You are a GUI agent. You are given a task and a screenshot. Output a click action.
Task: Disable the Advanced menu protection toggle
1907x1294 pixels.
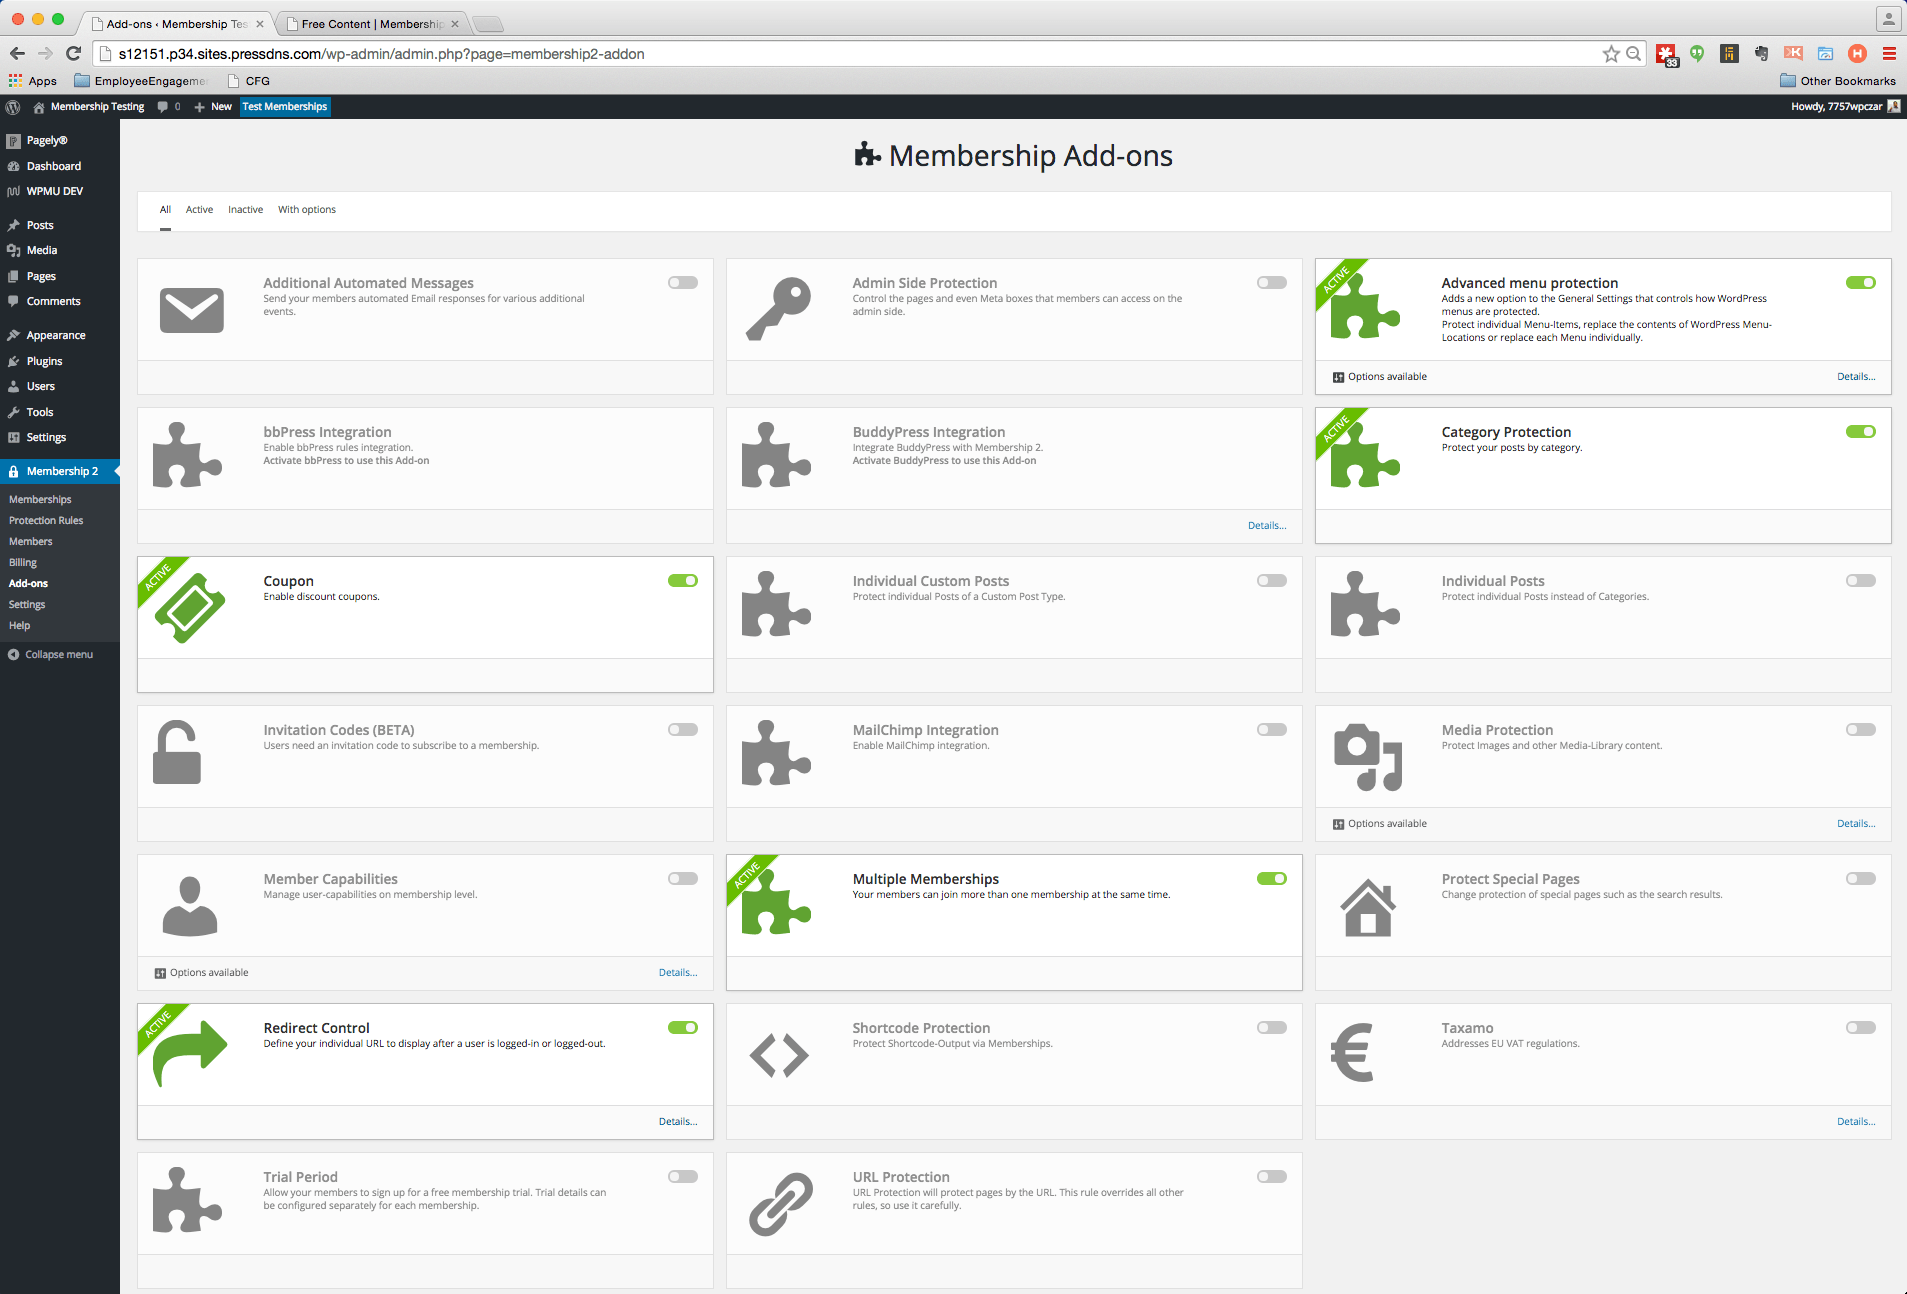pyautogui.click(x=1860, y=283)
